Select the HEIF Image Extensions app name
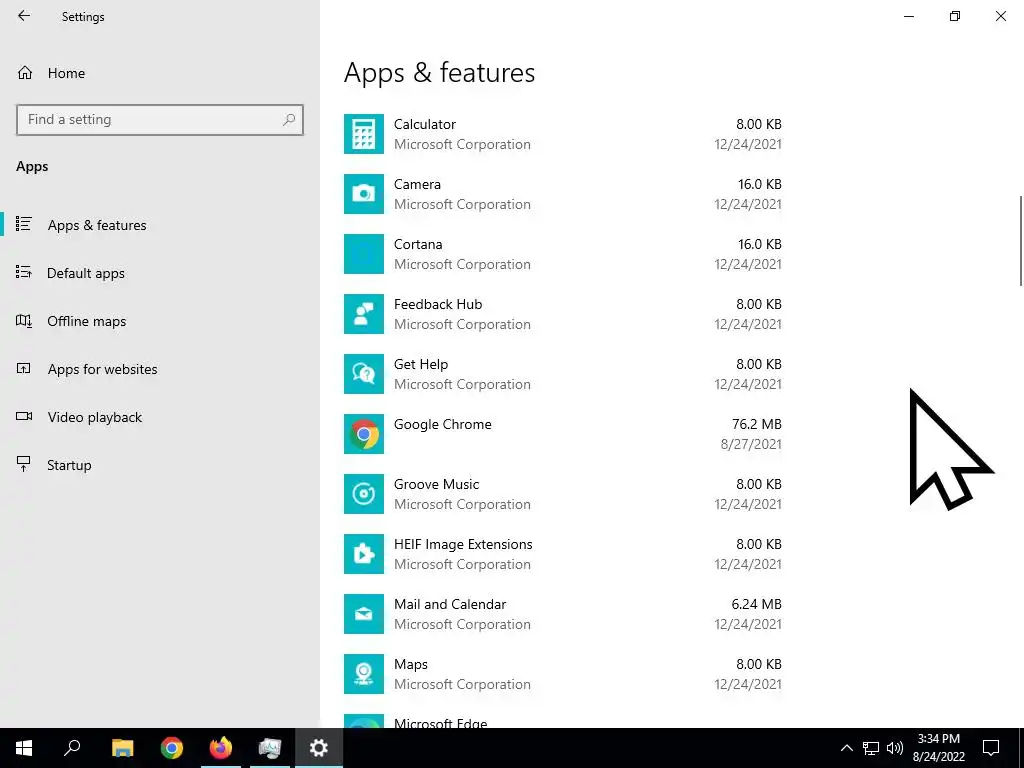 [463, 545]
